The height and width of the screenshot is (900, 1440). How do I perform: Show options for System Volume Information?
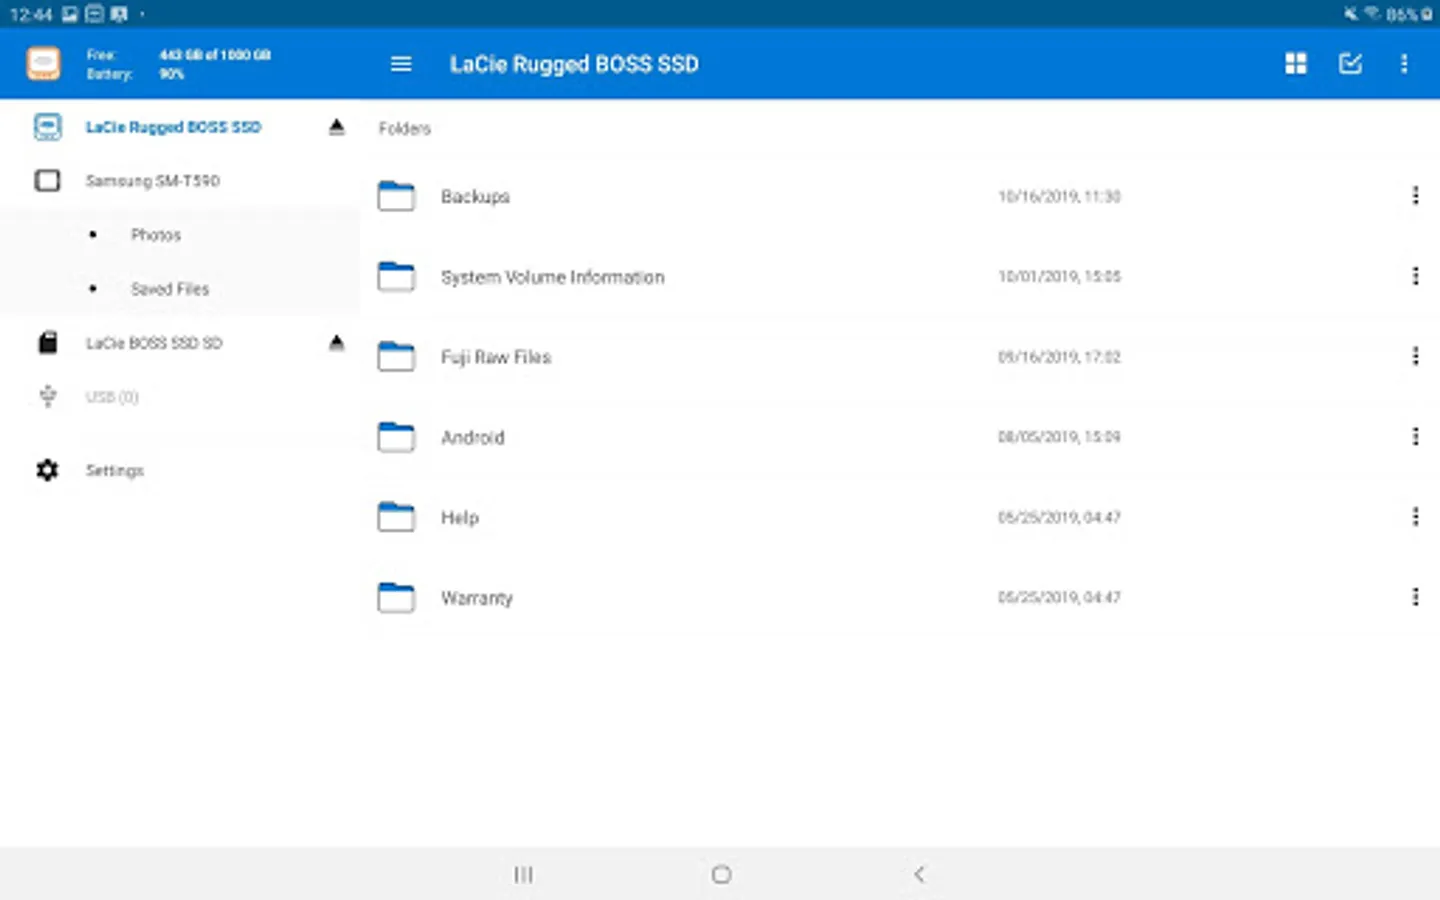(1415, 276)
